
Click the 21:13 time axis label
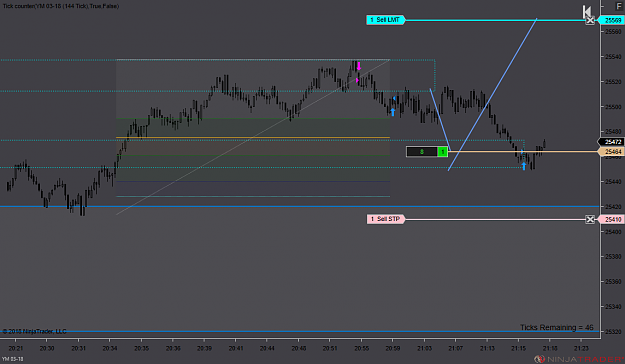pyautogui.click(x=487, y=348)
